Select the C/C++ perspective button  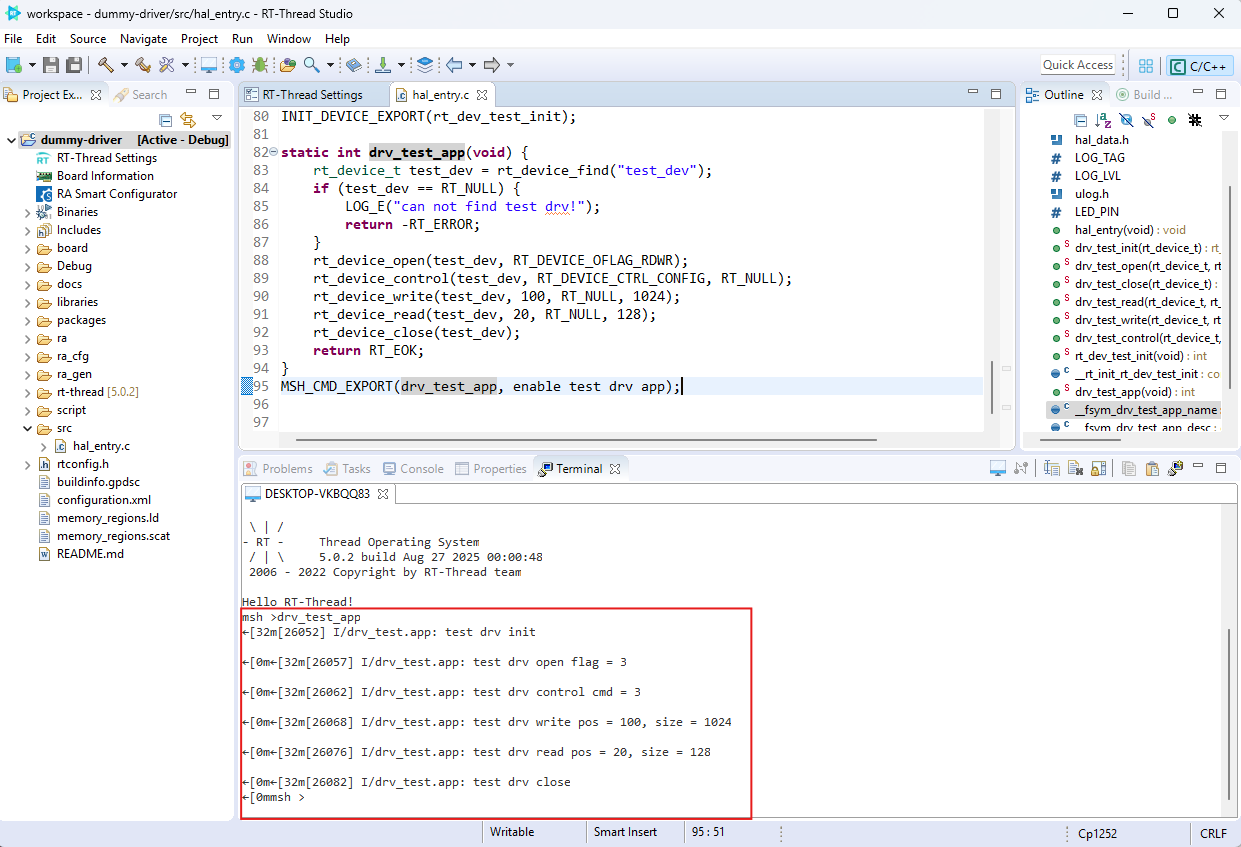tap(1199, 66)
